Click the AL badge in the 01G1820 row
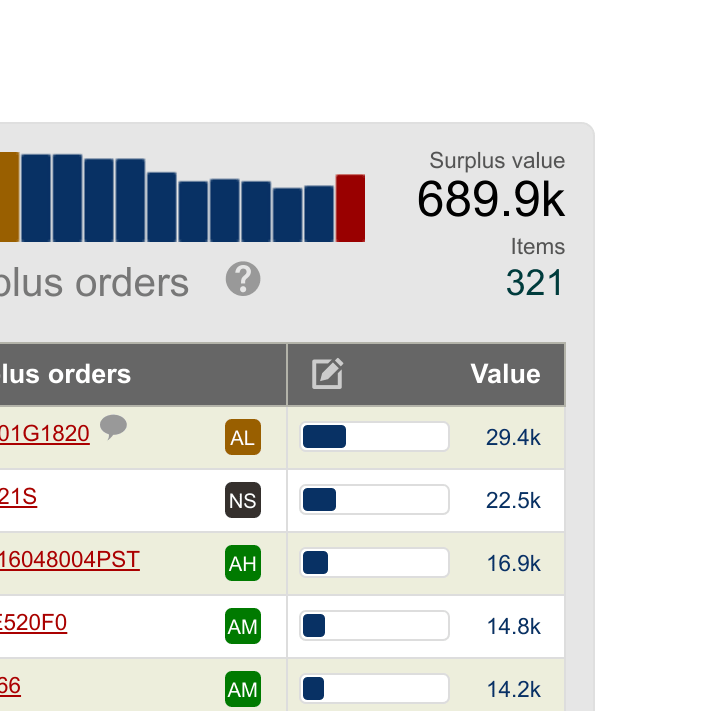 pyautogui.click(x=243, y=437)
